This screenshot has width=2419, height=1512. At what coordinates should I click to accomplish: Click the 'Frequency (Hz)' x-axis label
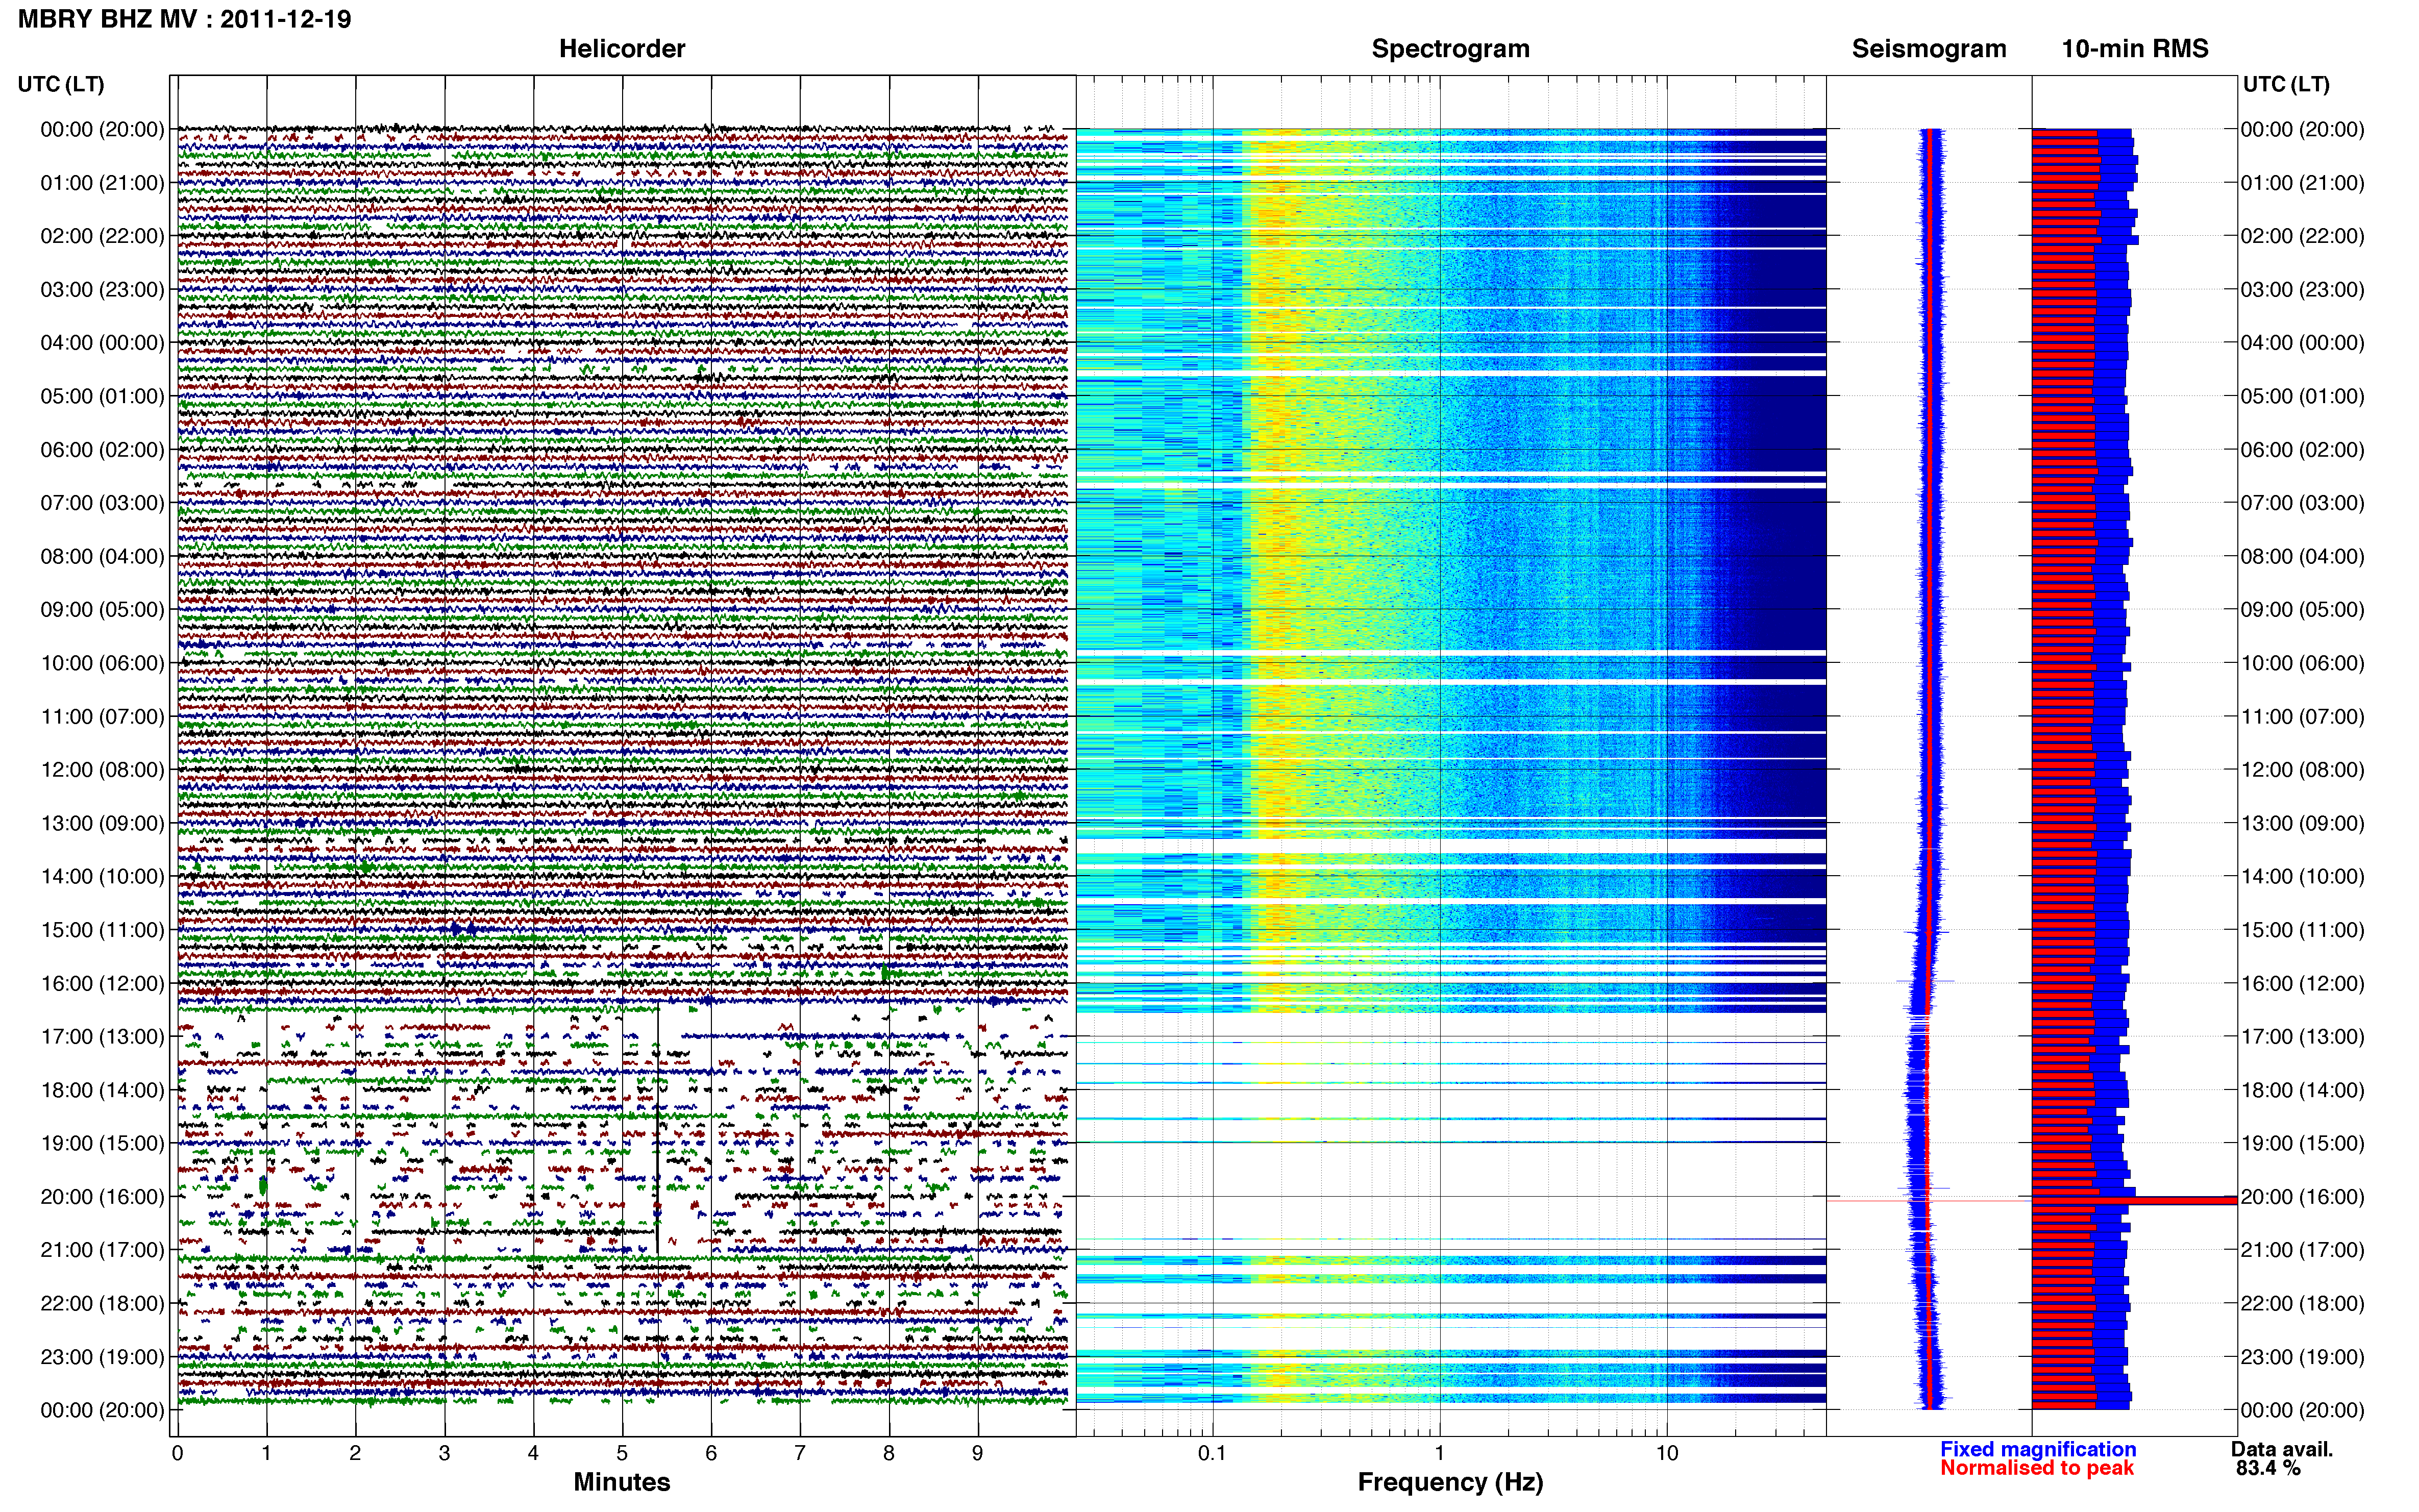click(1450, 1482)
